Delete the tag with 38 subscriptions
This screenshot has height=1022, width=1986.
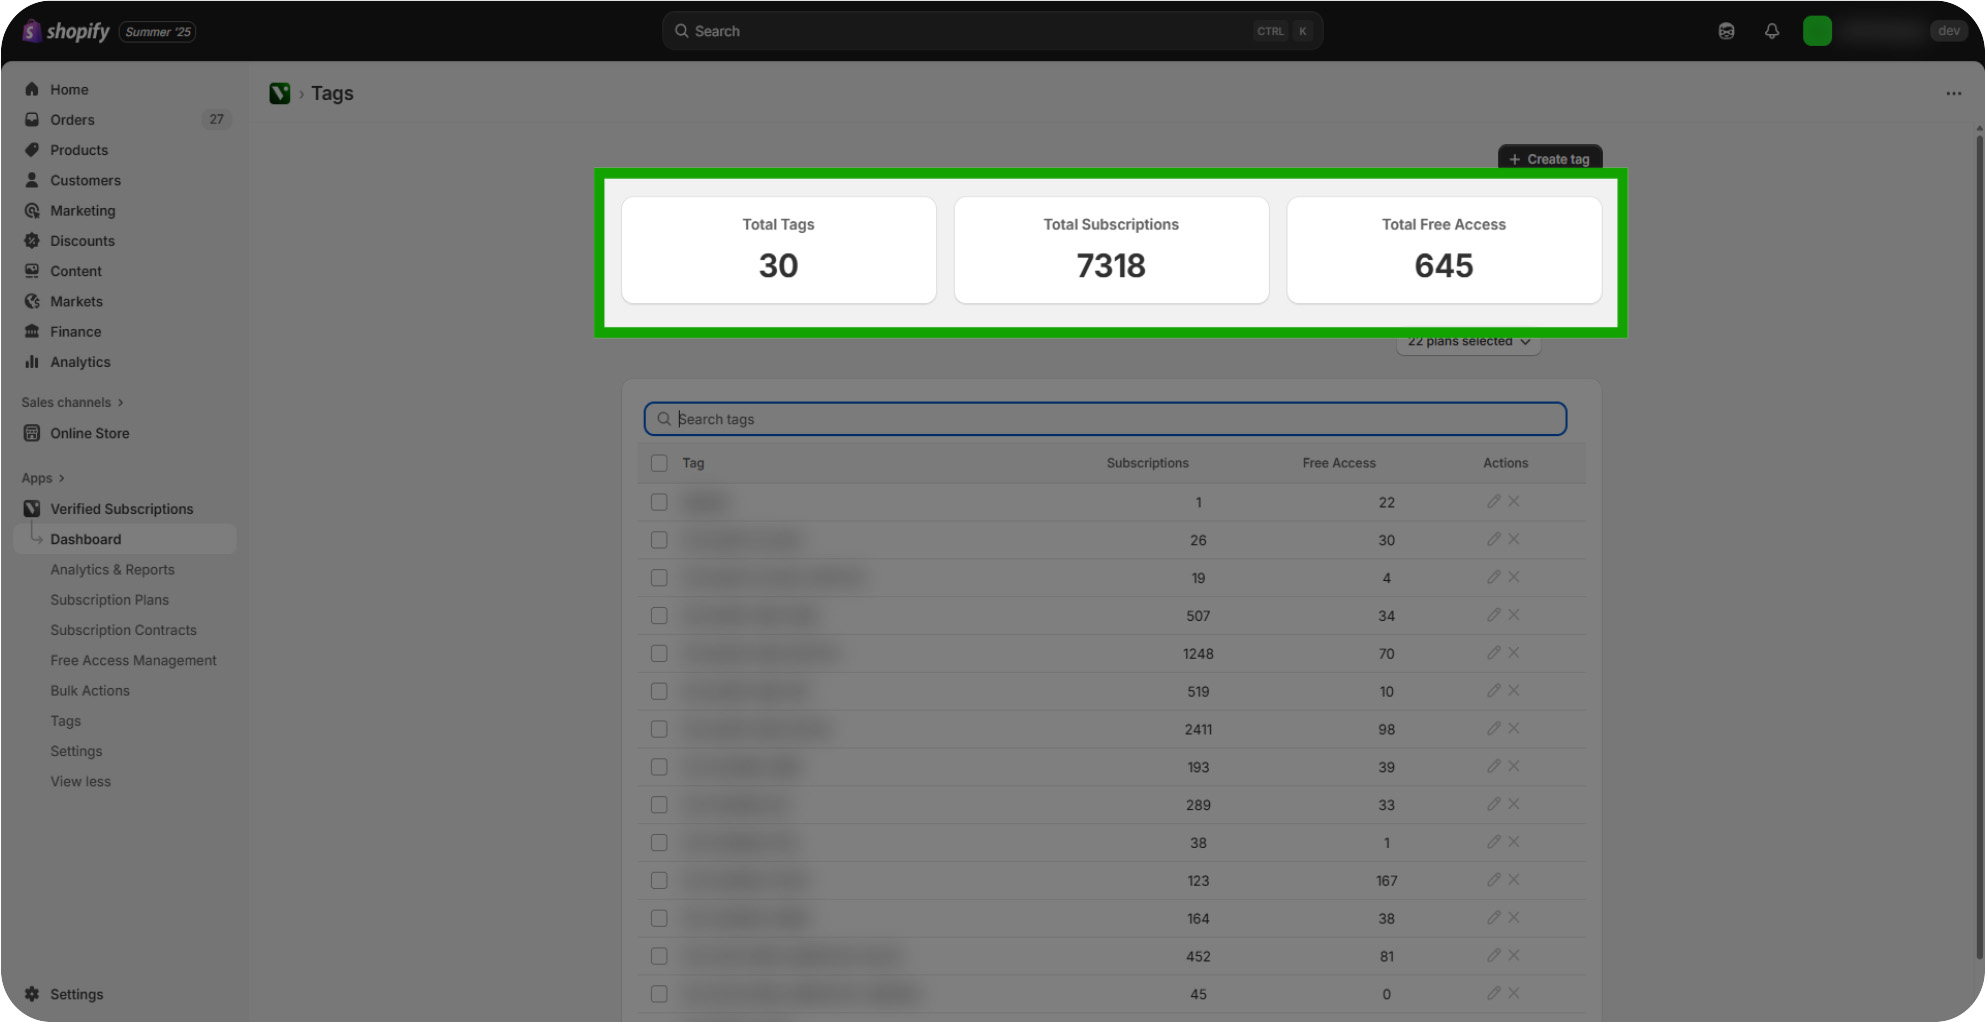(x=1514, y=843)
